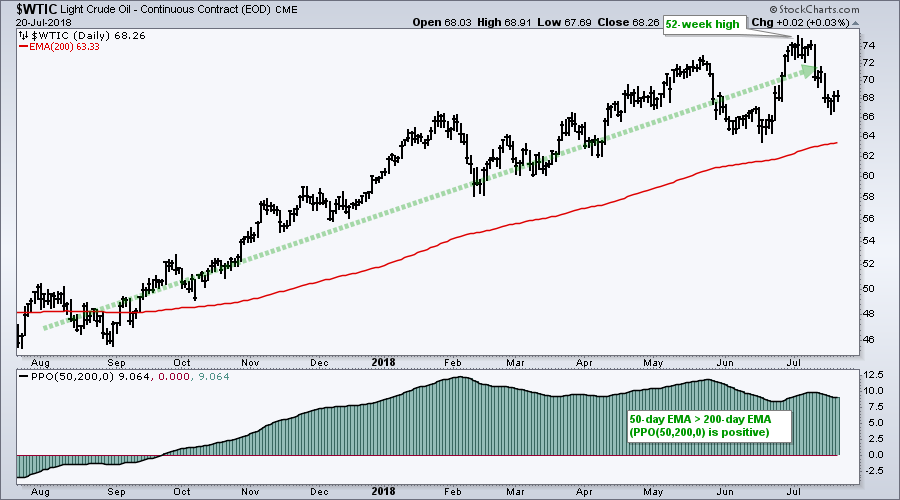This screenshot has width=900, height=500.
Task: Click the Nov label under the price panel
Action: click(250, 363)
